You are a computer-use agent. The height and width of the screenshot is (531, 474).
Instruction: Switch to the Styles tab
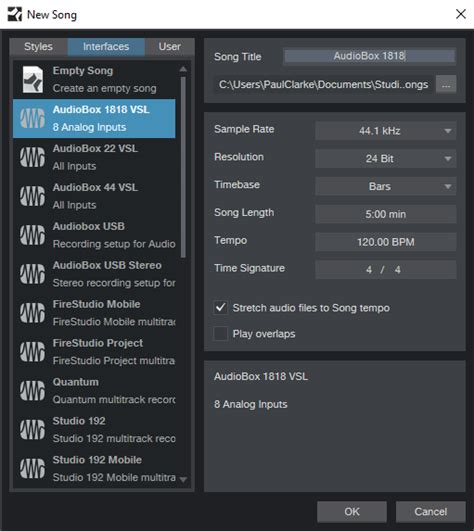38,46
